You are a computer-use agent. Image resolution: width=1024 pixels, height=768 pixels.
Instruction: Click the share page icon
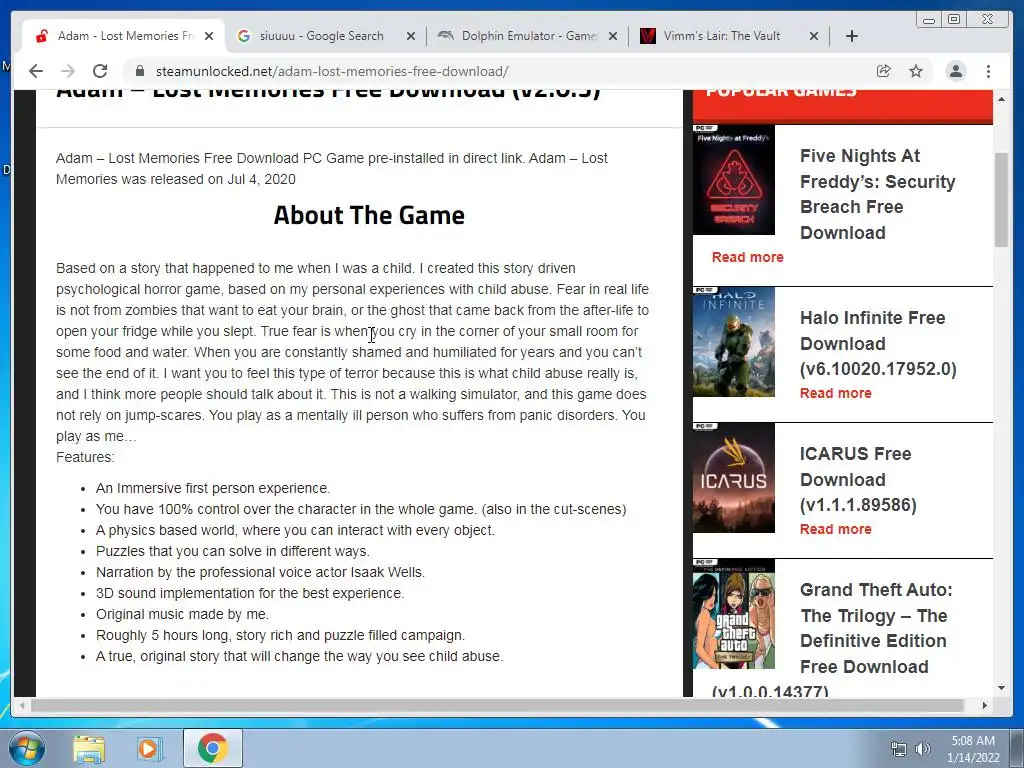pyautogui.click(x=884, y=71)
